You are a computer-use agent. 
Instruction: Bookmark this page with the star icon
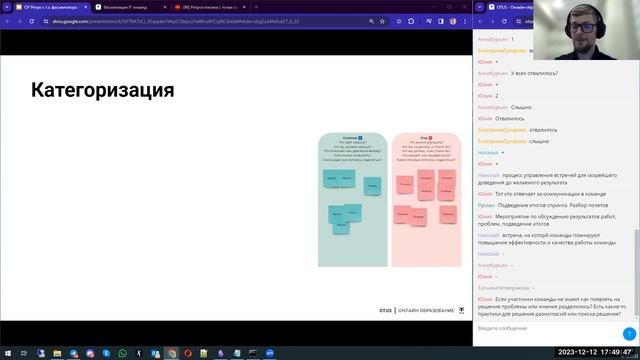(382, 21)
